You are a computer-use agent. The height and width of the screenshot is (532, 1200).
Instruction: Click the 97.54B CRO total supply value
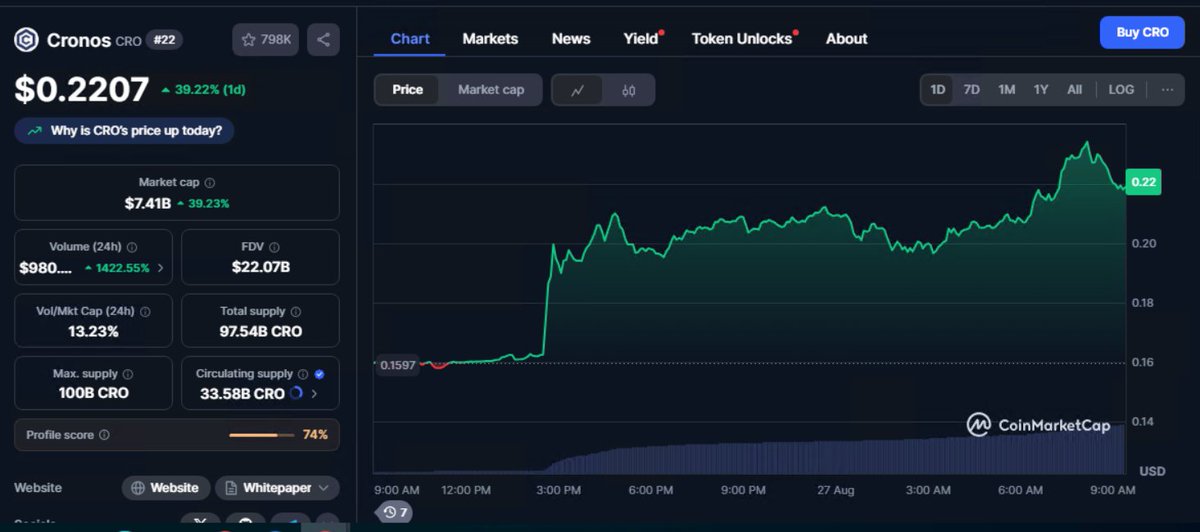point(260,331)
